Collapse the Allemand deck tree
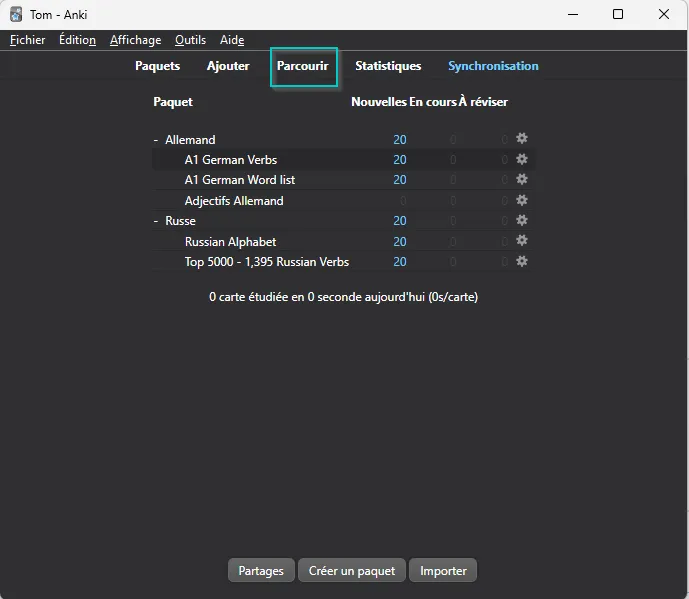This screenshot has height=599, width=689. click(x=156, y=140)
